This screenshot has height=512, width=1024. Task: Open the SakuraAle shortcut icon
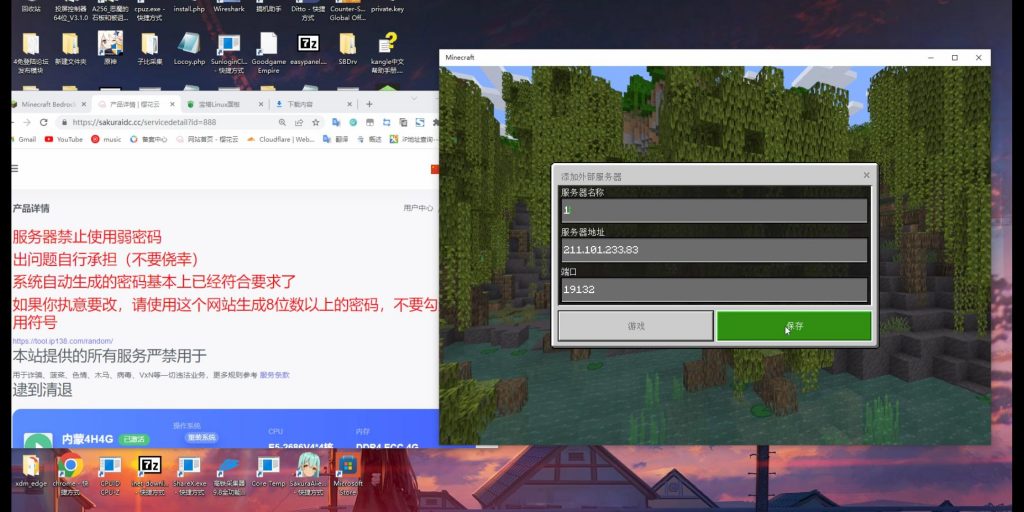308,474
